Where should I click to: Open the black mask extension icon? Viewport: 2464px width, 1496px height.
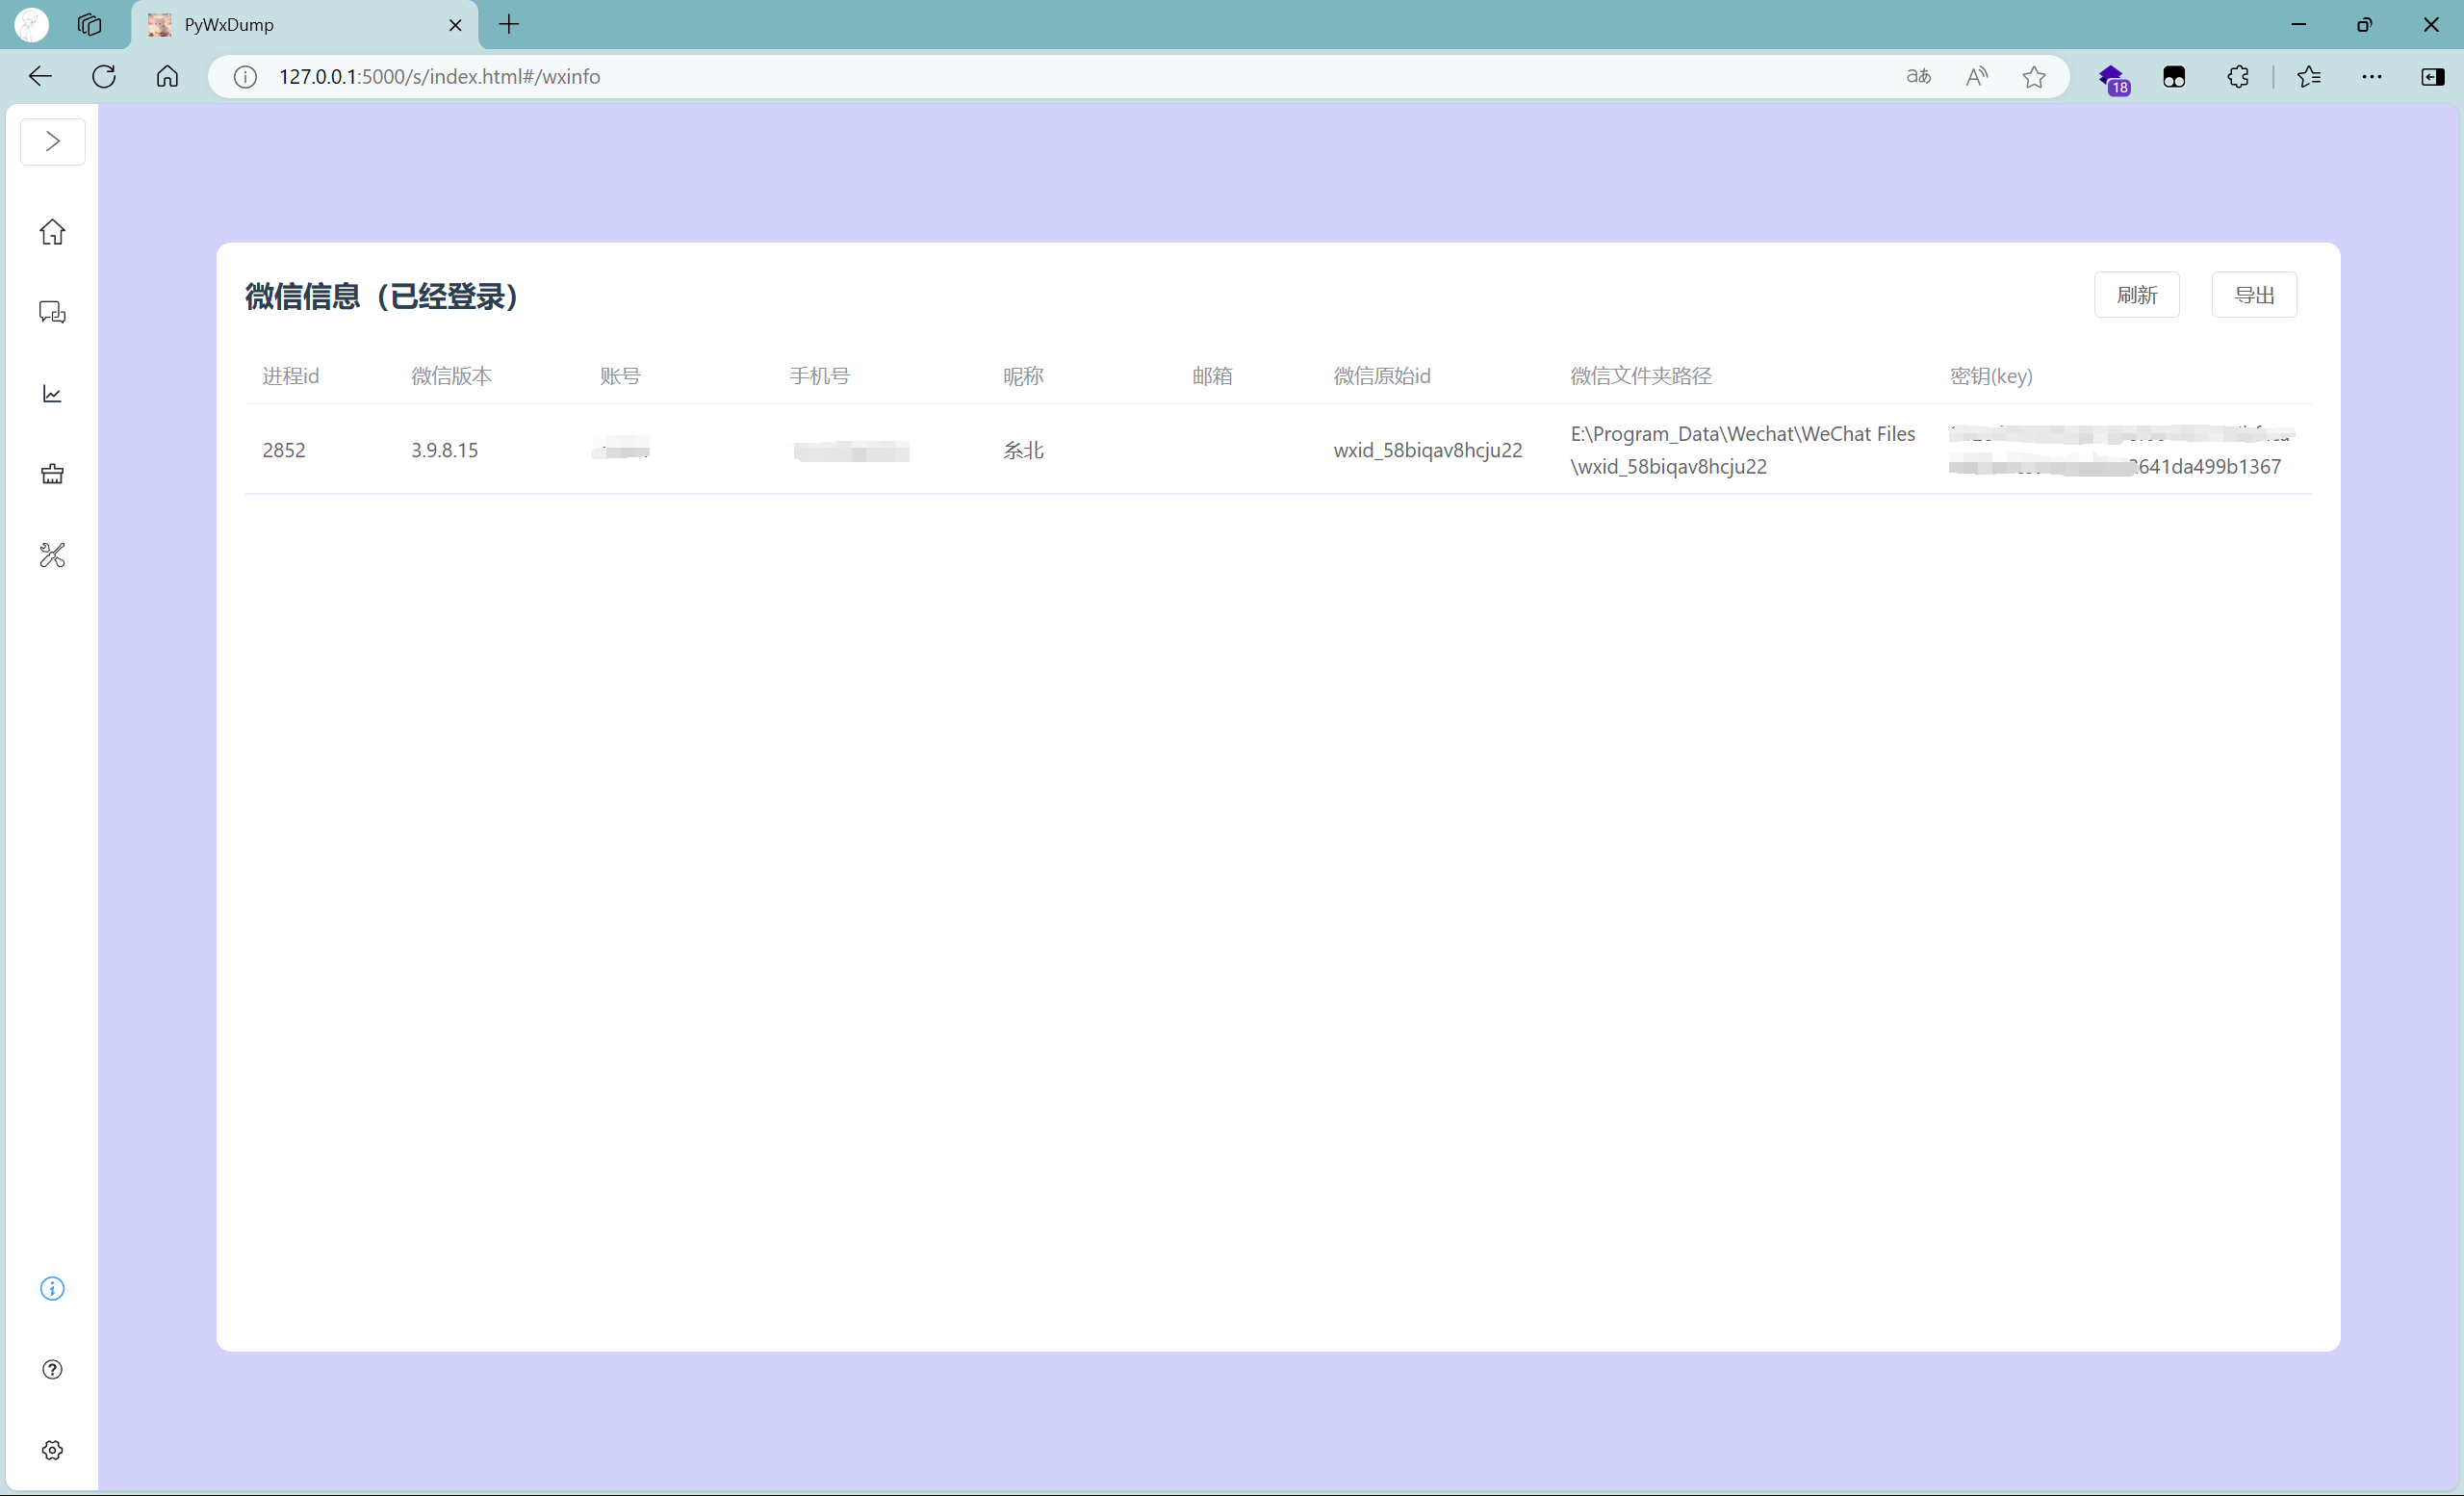pos(2174,77)
